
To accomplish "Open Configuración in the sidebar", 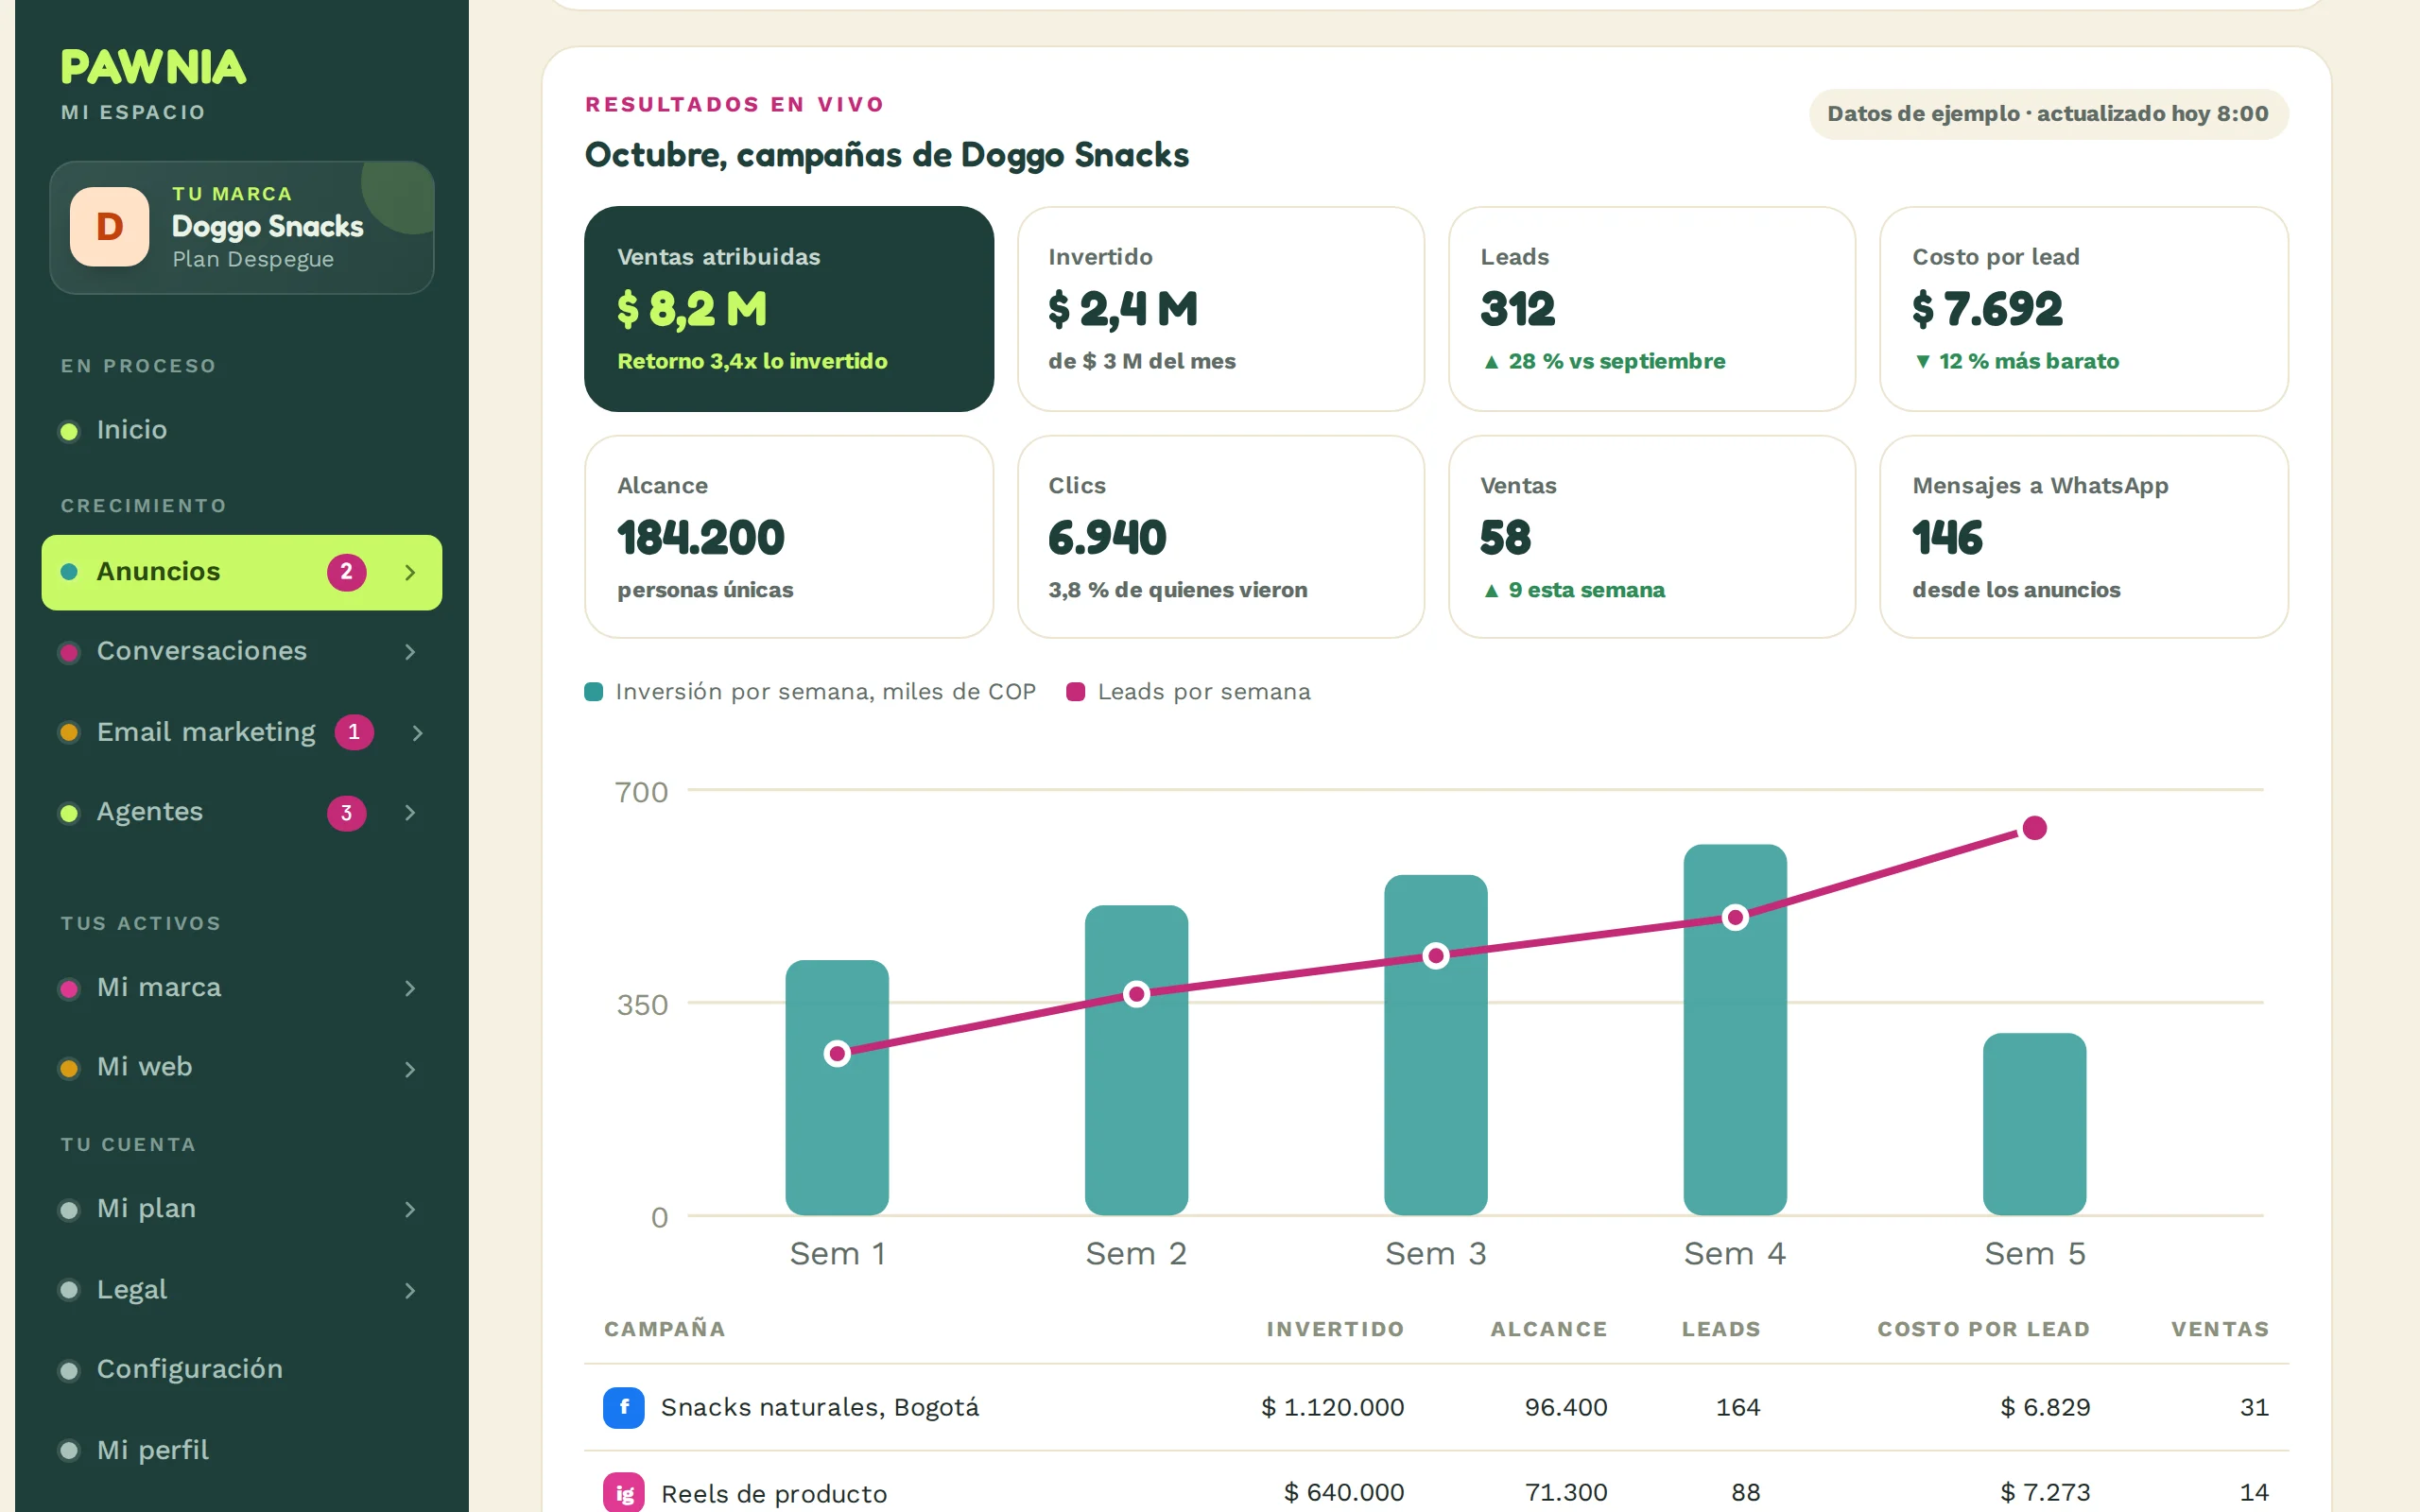I will tap(242, 1369).
